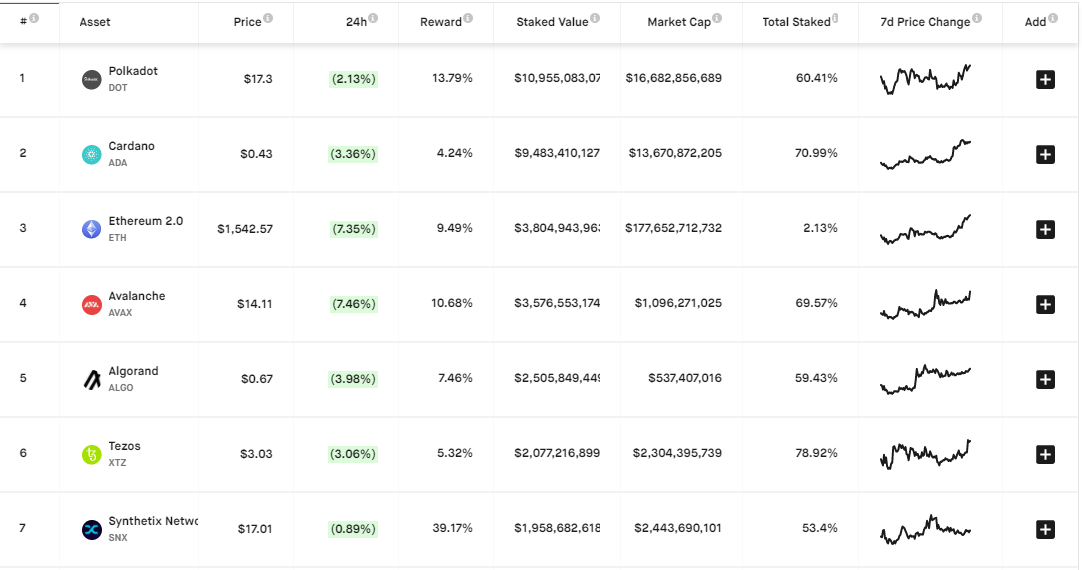1082x570 pixels.
Task: Open info icon next to Total Staked header
Action: [835, 18]
